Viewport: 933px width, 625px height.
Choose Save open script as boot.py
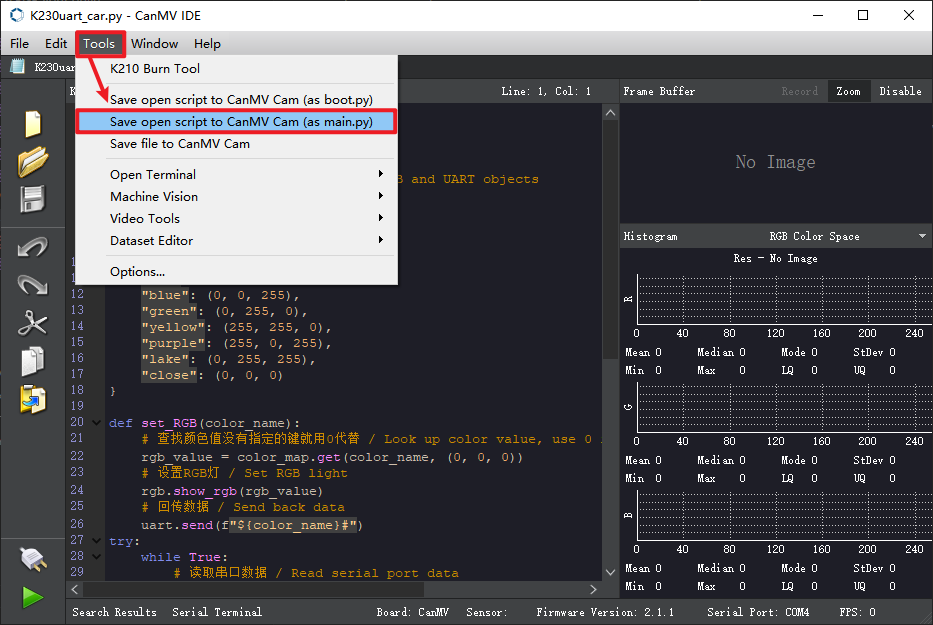(x=237, y=99)
